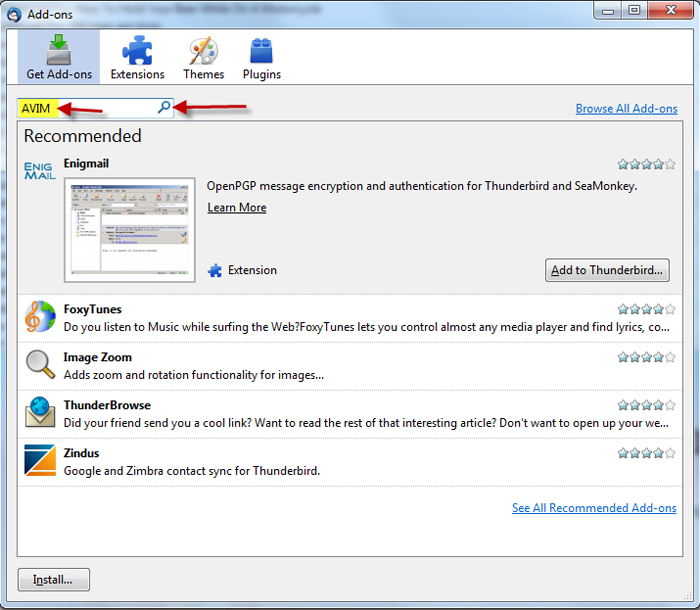
Task: Click the Install... button
Action: click(54, 580)
